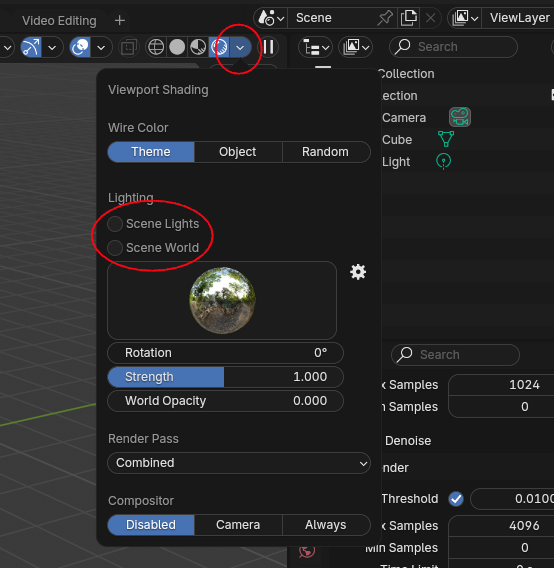Open gizmo options dropdown arrow
554x568 pixels.
[52, 47]
